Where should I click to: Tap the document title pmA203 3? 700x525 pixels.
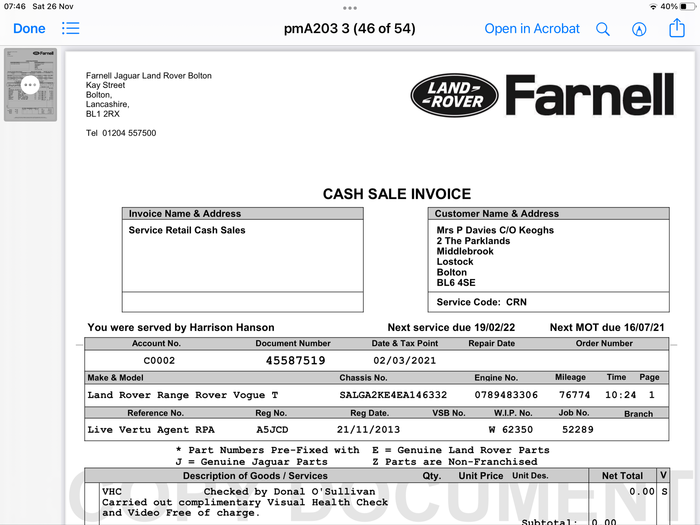[x=350, y=29]
